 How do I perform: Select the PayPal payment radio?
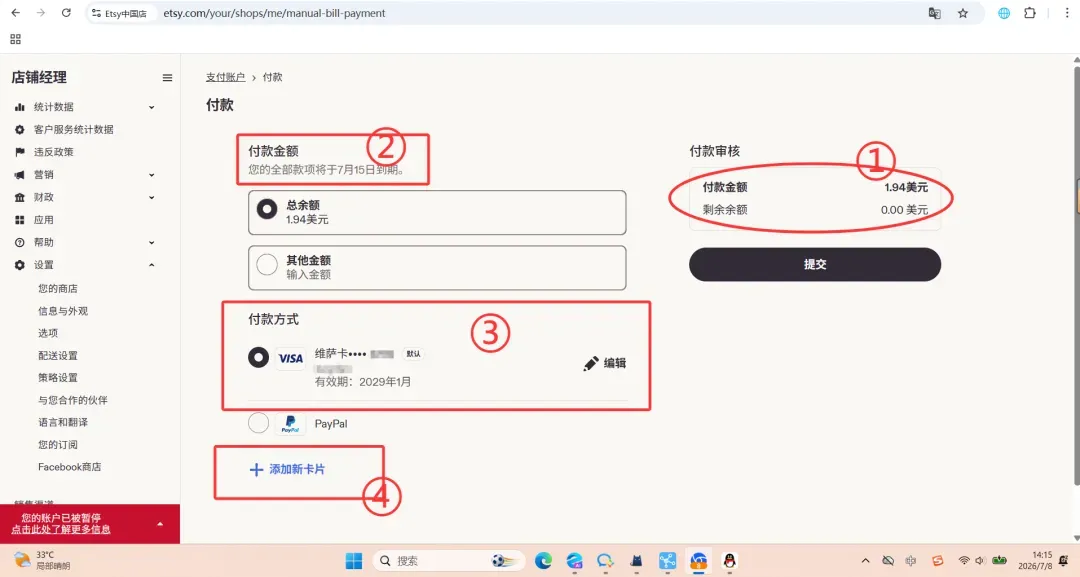click(258, 422)
